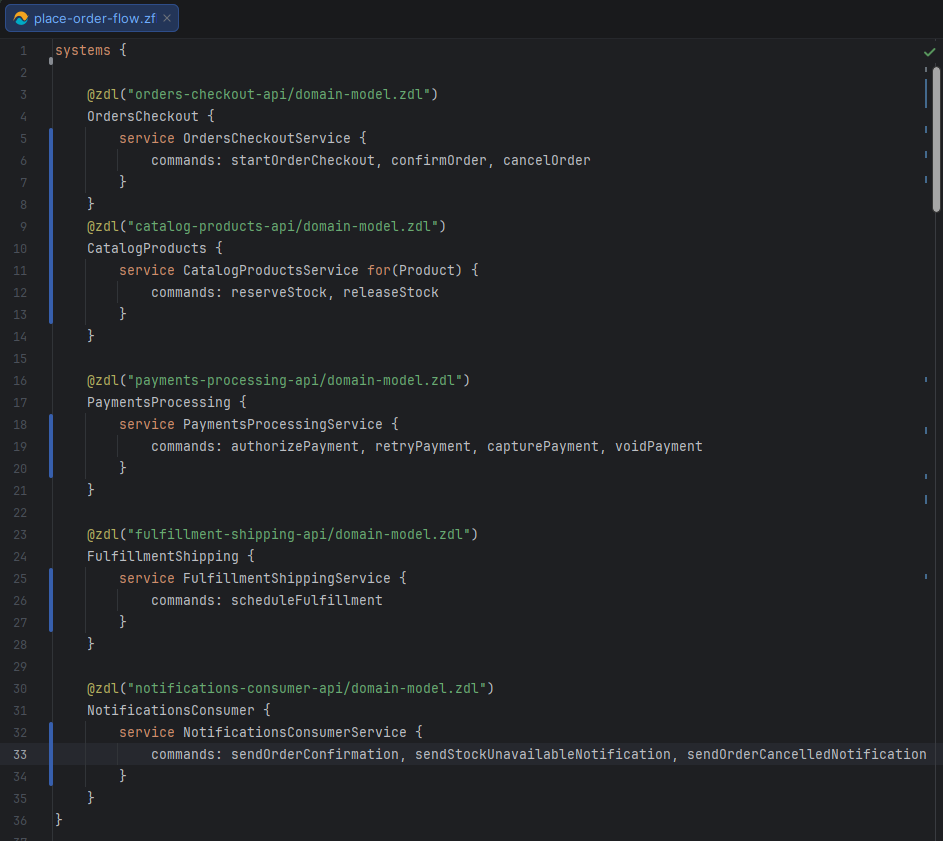Screen dimensions: 943x841
Task: Click the sendStockUnavailableNotification command
Action: [x=542, y=755]
